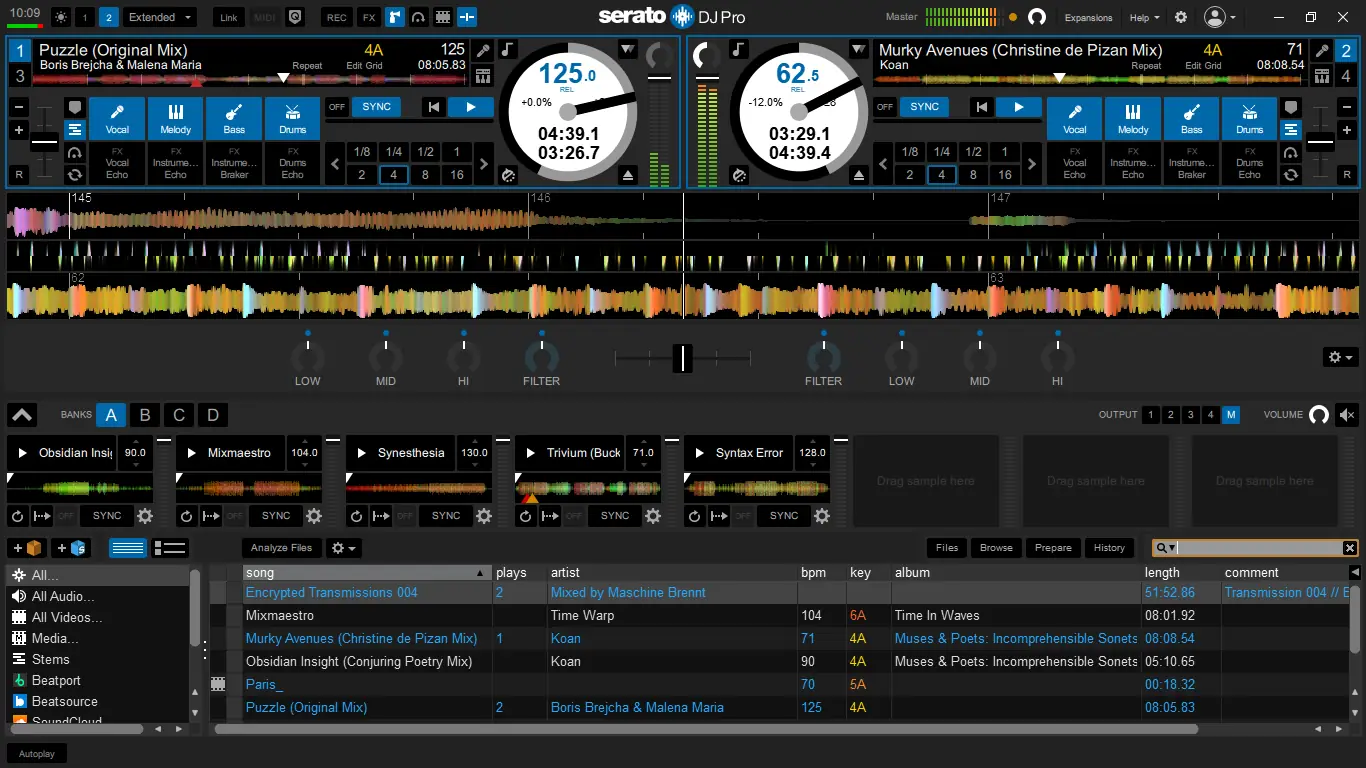
Task: Toggle the Bass stem on the Puzzle deck
Action: pyautogui.click(x=234, y=118)
